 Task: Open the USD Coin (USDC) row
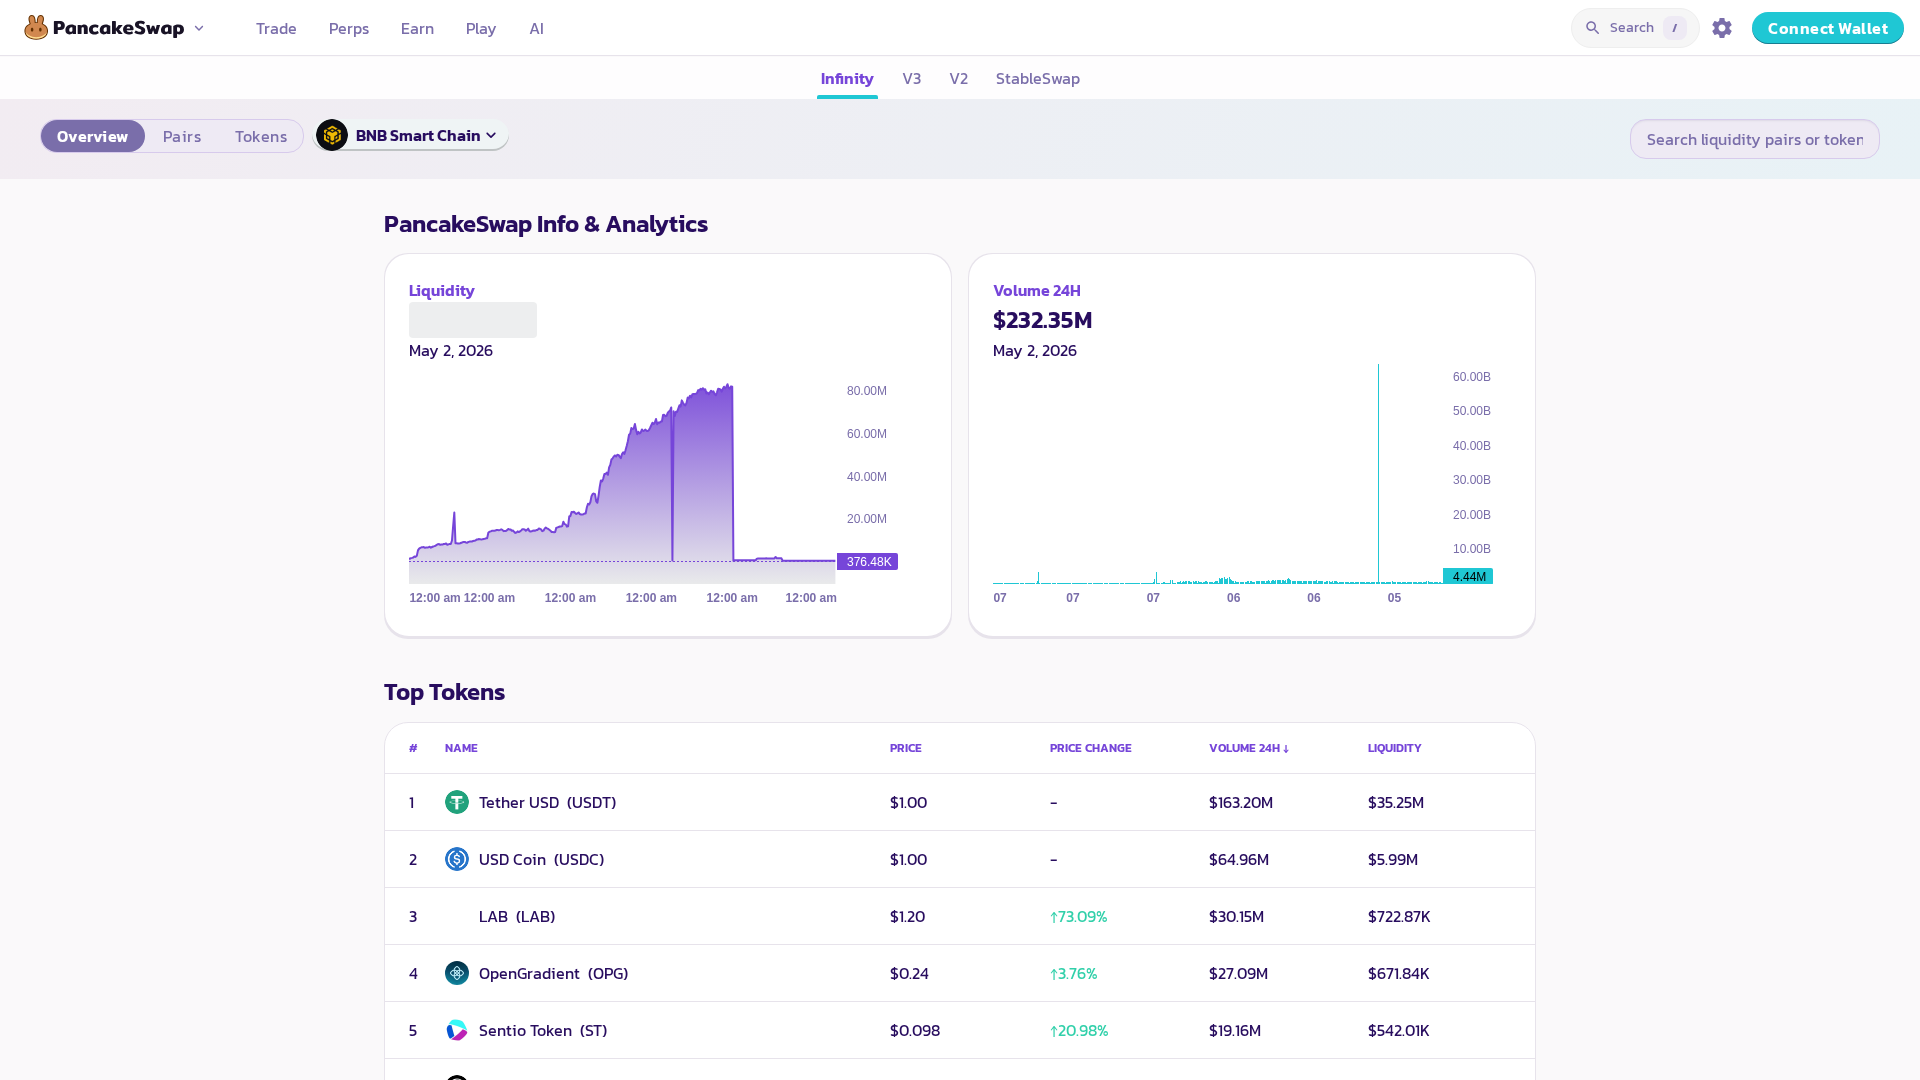pyautogui.click(x=960, y=859)
